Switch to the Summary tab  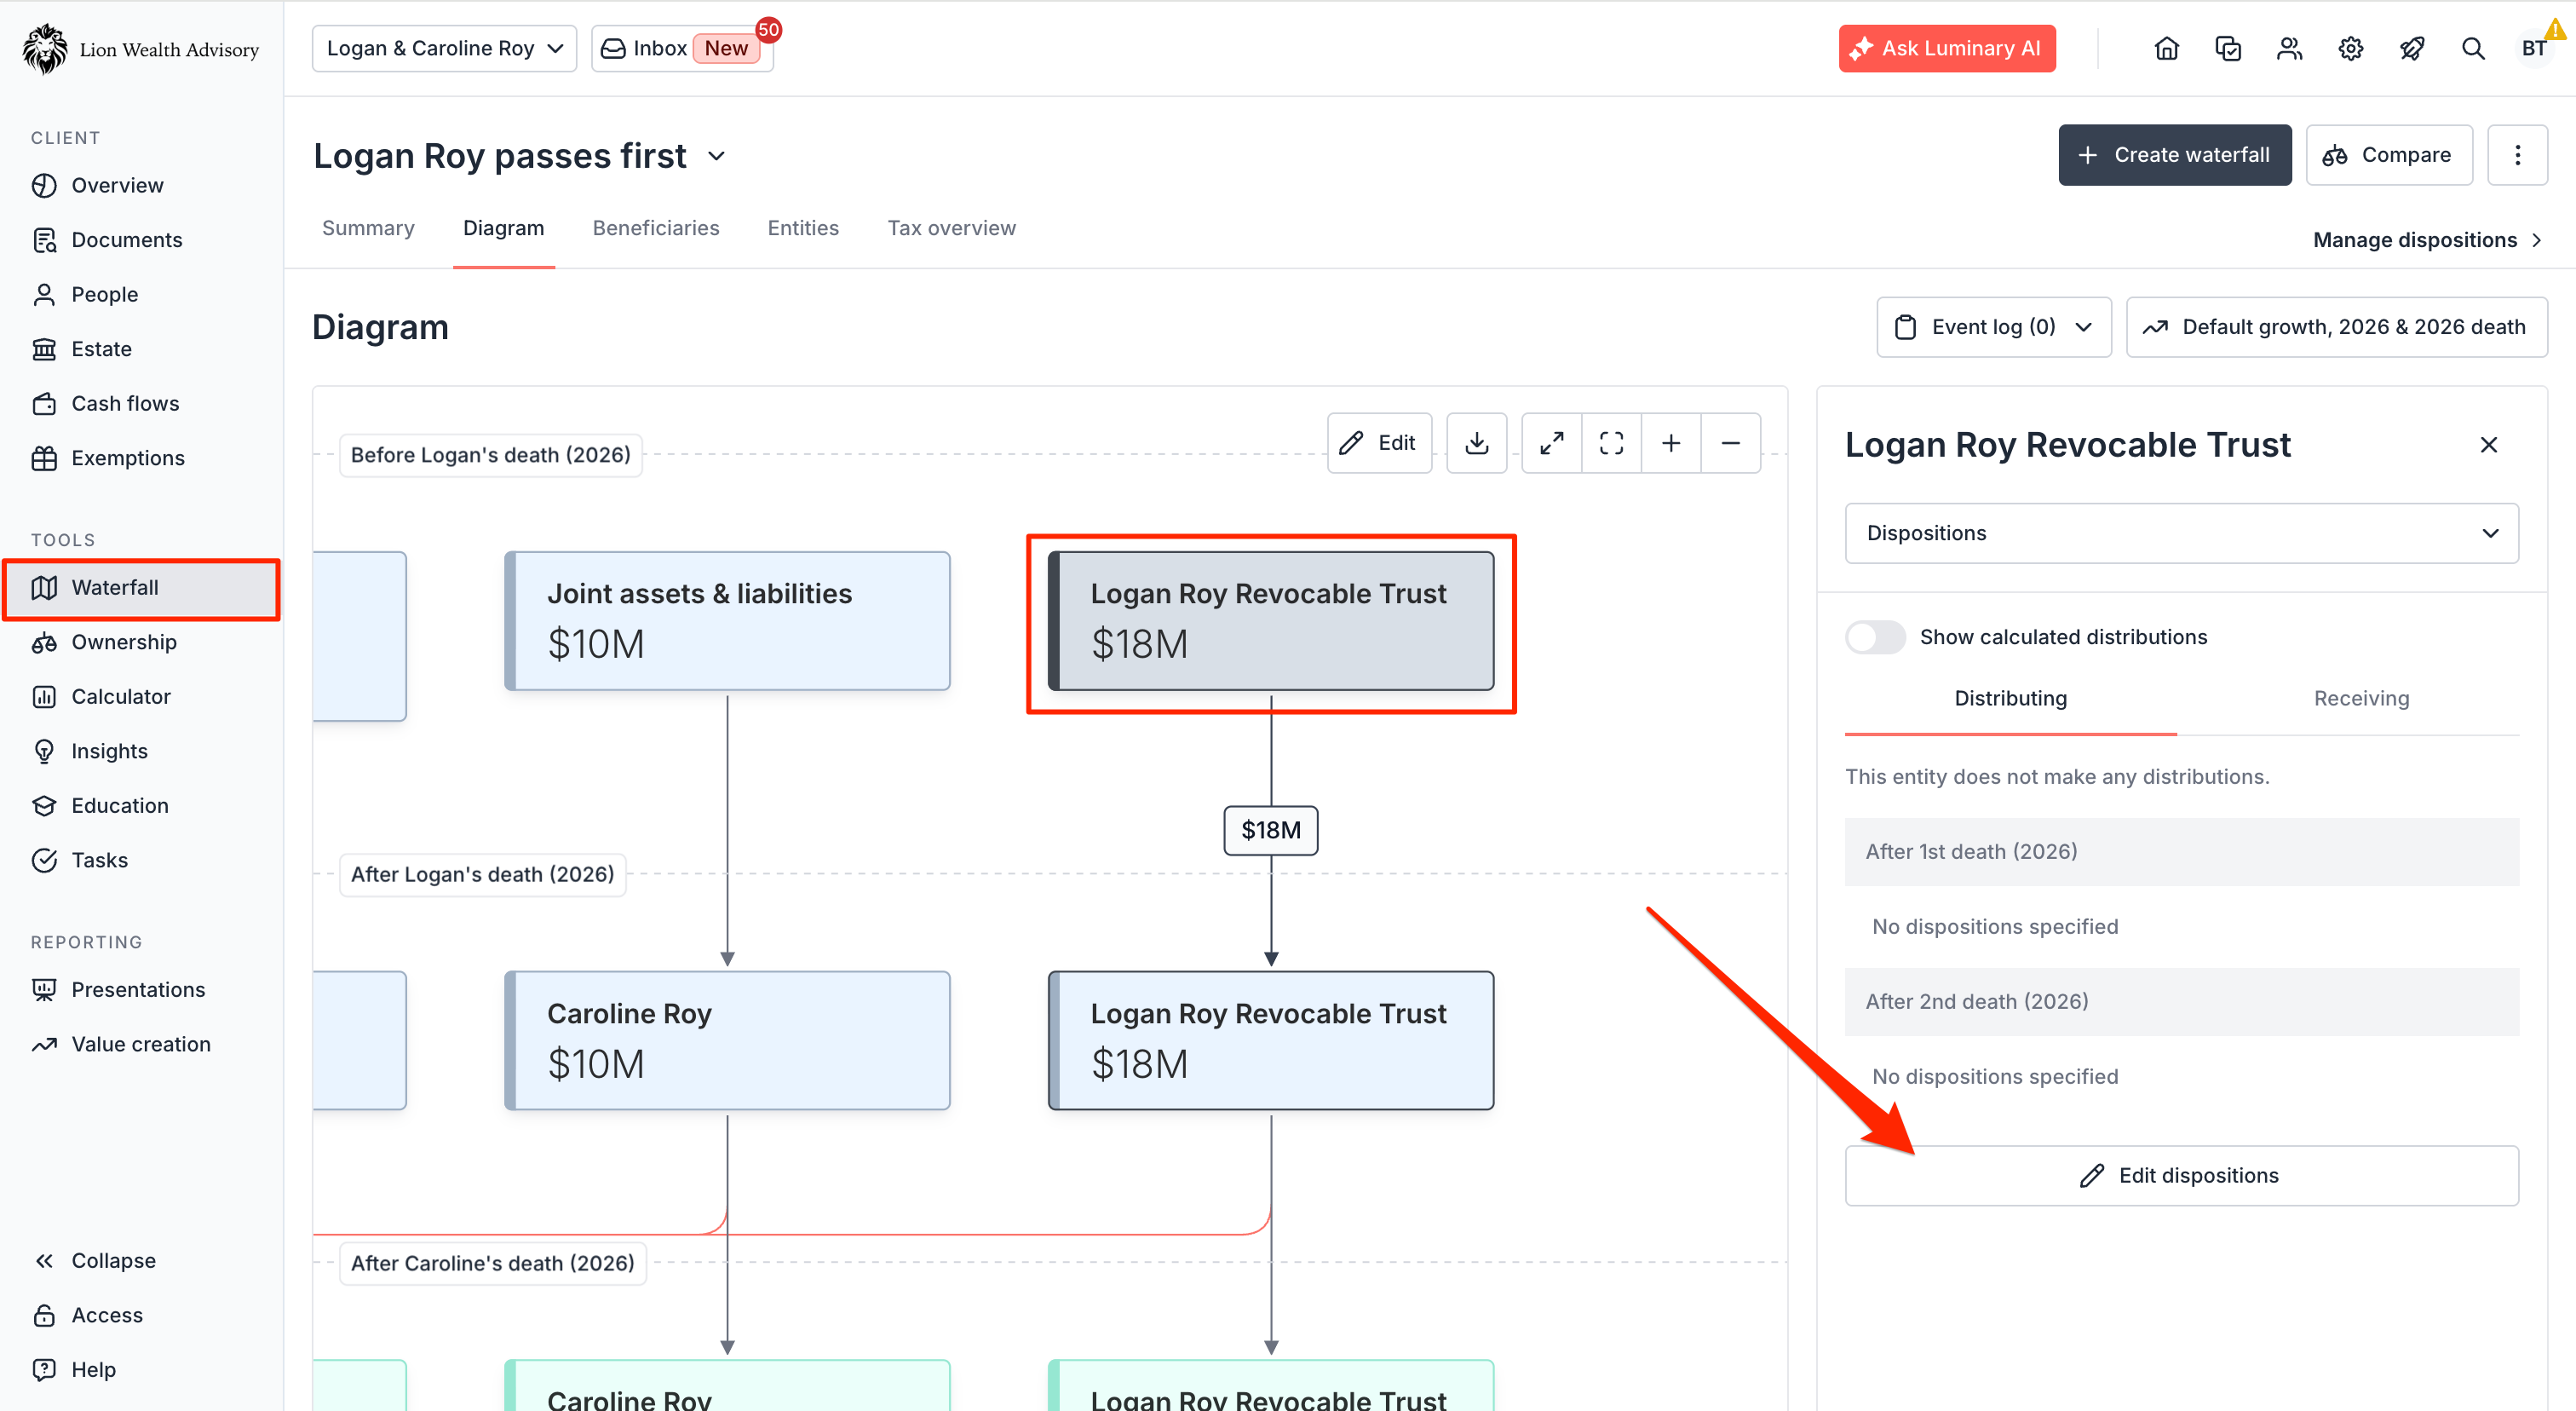tap(368, 228)
